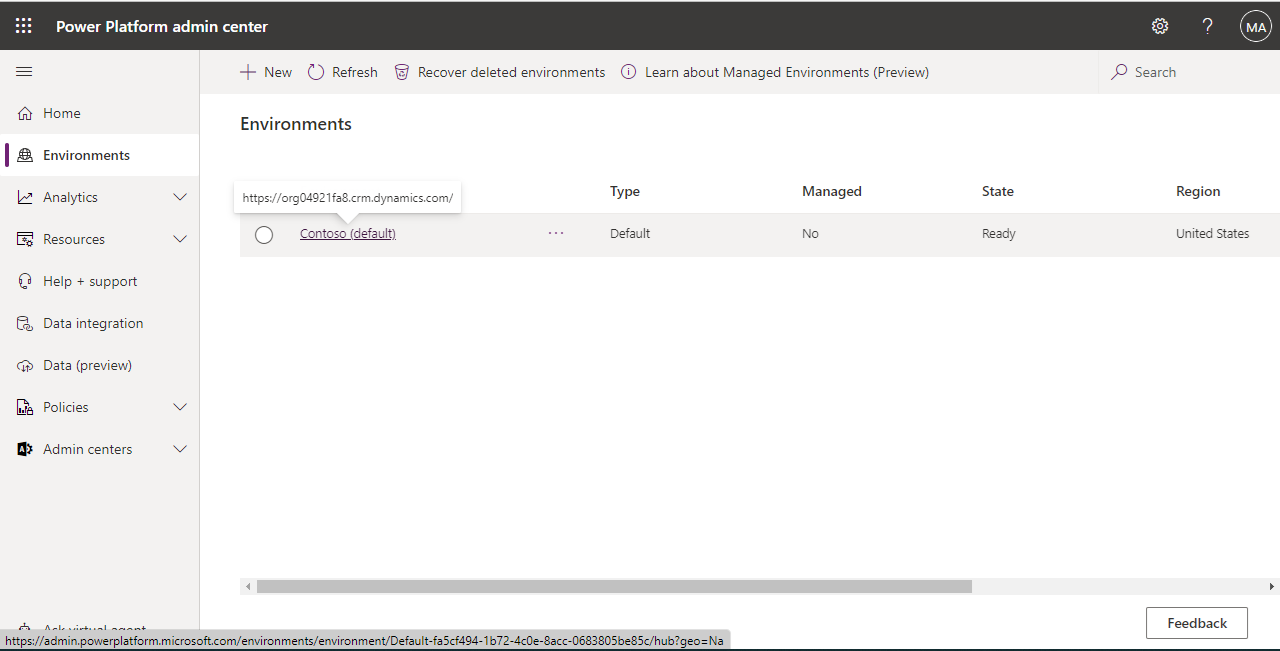Open the Contoso (default) environment link
The image size is (1280, 651).
(348, 233)
